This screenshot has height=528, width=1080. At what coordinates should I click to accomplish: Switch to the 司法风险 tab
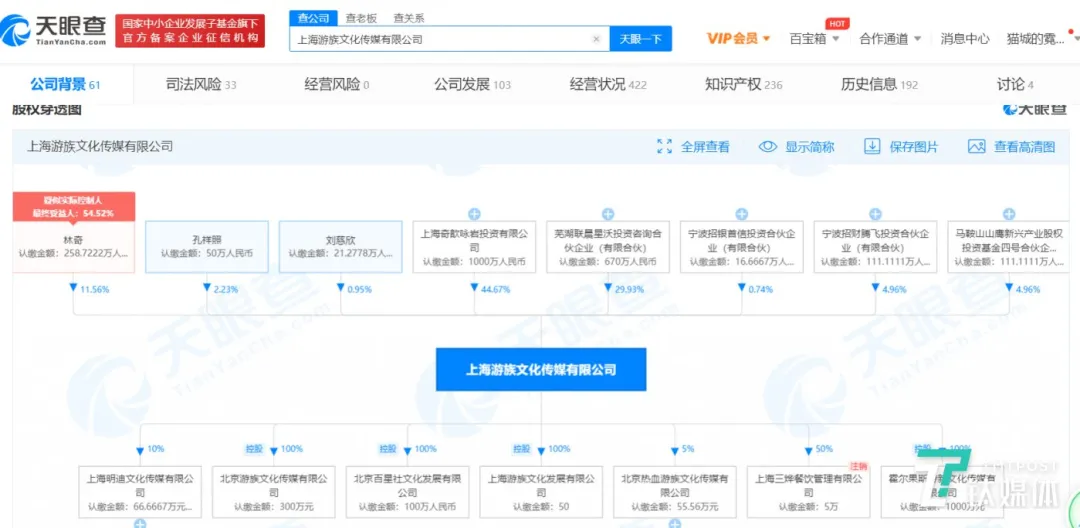click(x=200, y=84)
